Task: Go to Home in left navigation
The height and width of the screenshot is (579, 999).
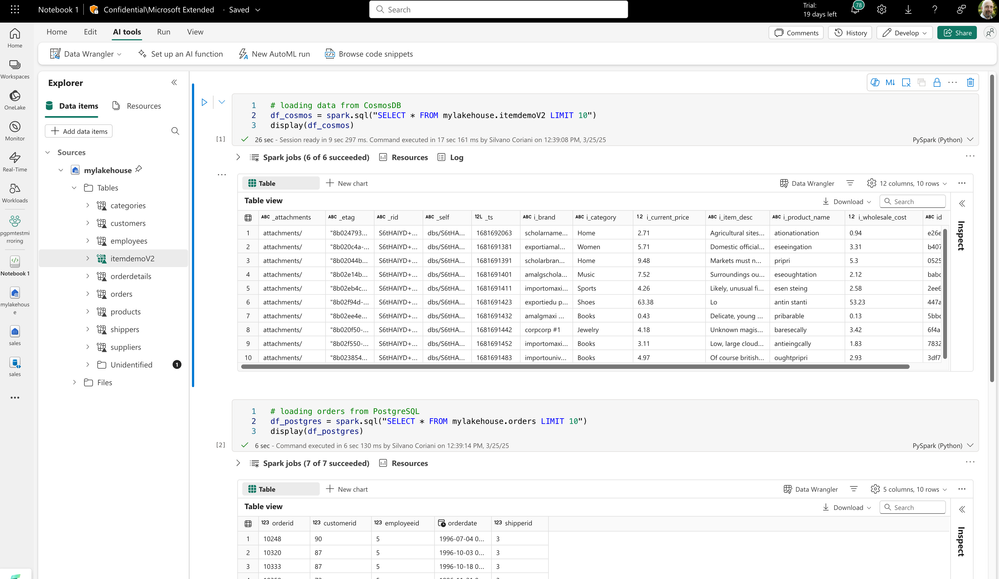Action: [15, 38]
